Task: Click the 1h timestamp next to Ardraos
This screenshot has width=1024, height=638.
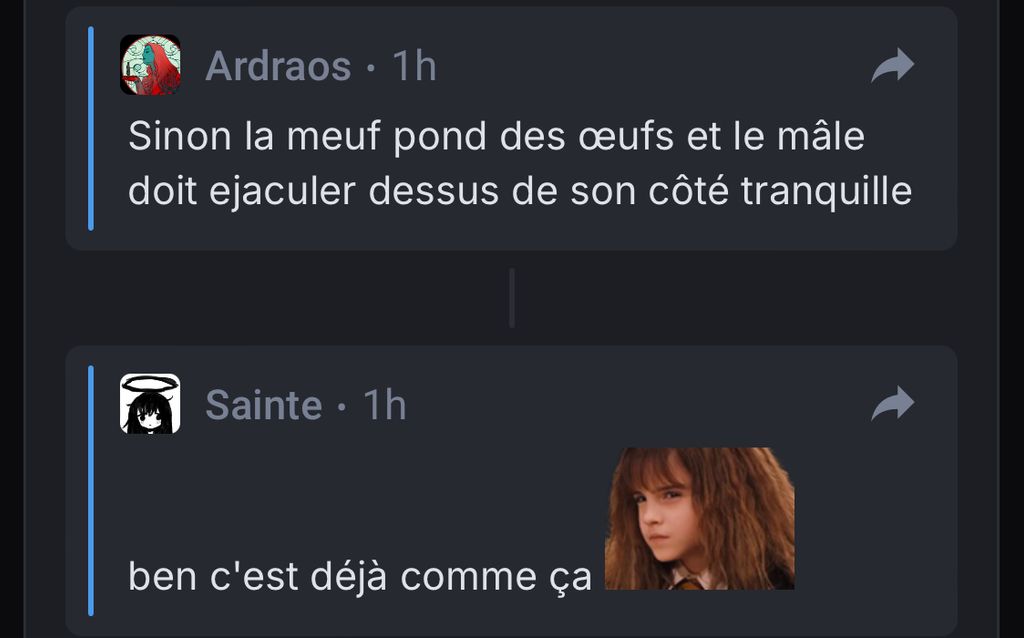Action: 414,67
